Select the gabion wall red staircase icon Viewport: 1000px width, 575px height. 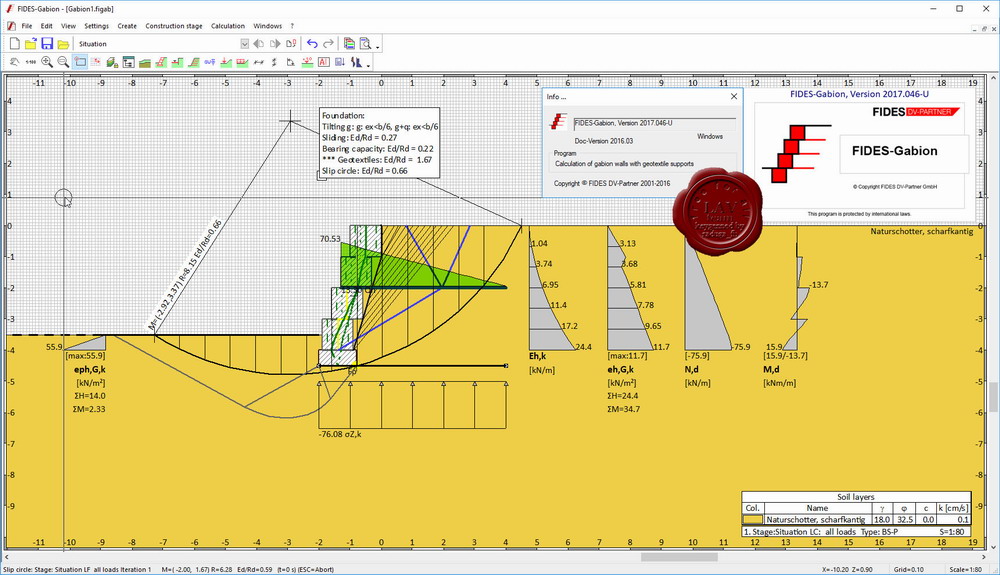(161, 62)
